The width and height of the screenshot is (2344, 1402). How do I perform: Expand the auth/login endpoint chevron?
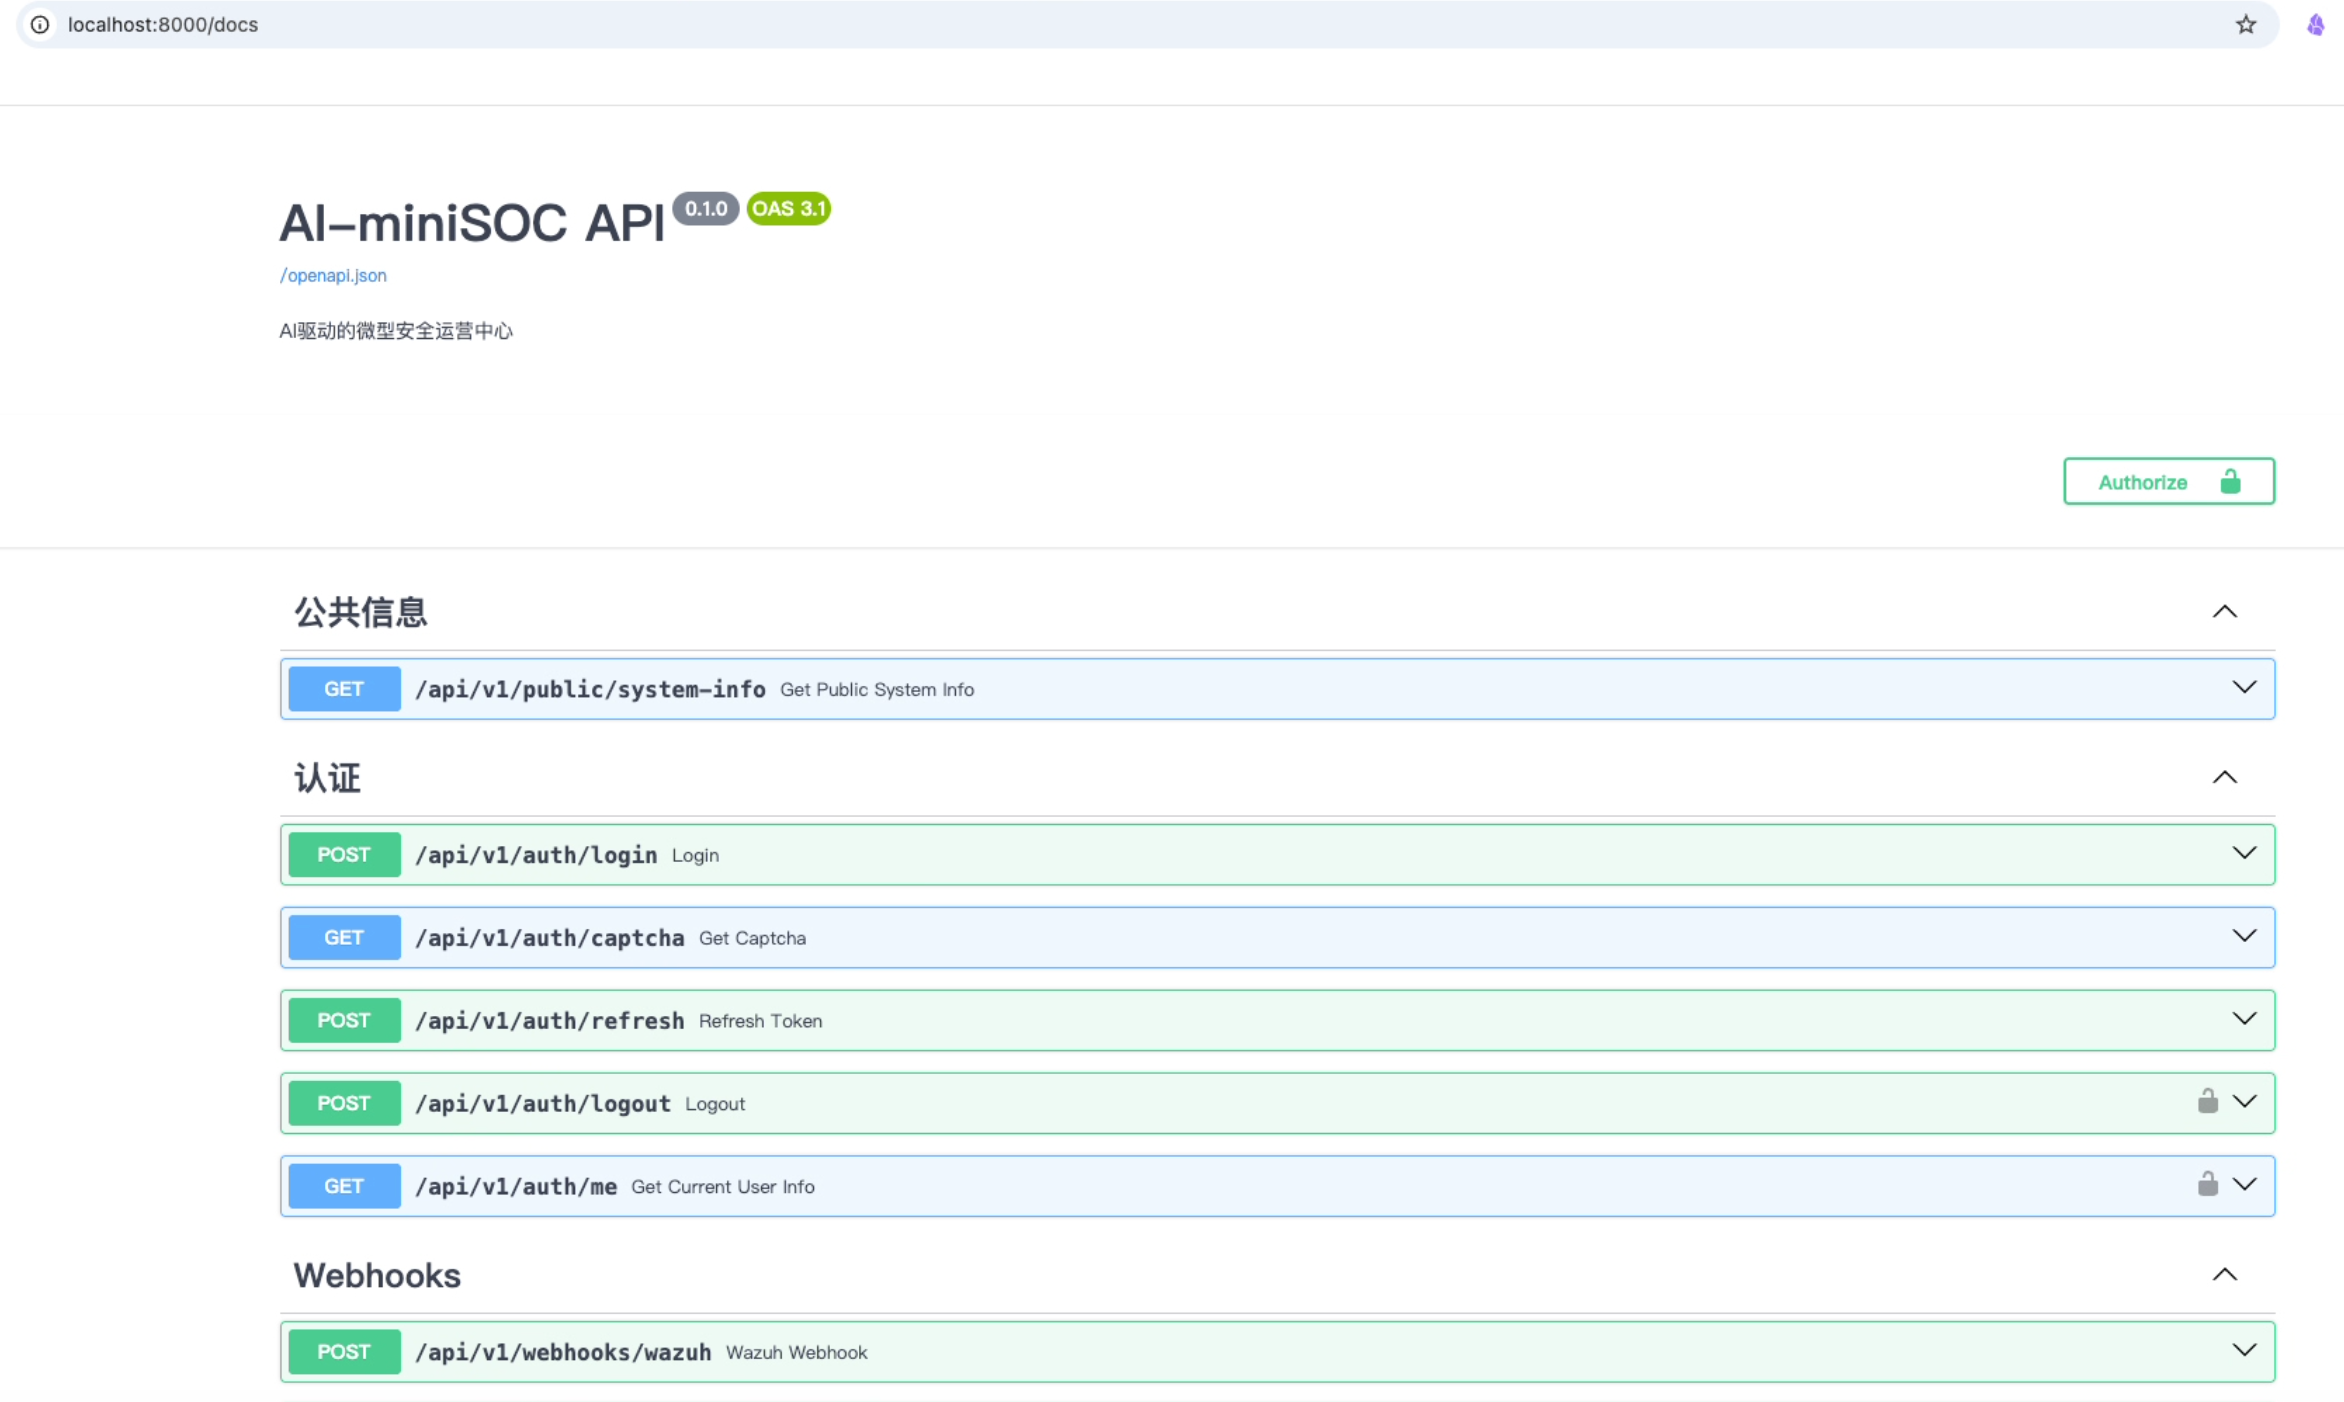[x=2245, y=853]
